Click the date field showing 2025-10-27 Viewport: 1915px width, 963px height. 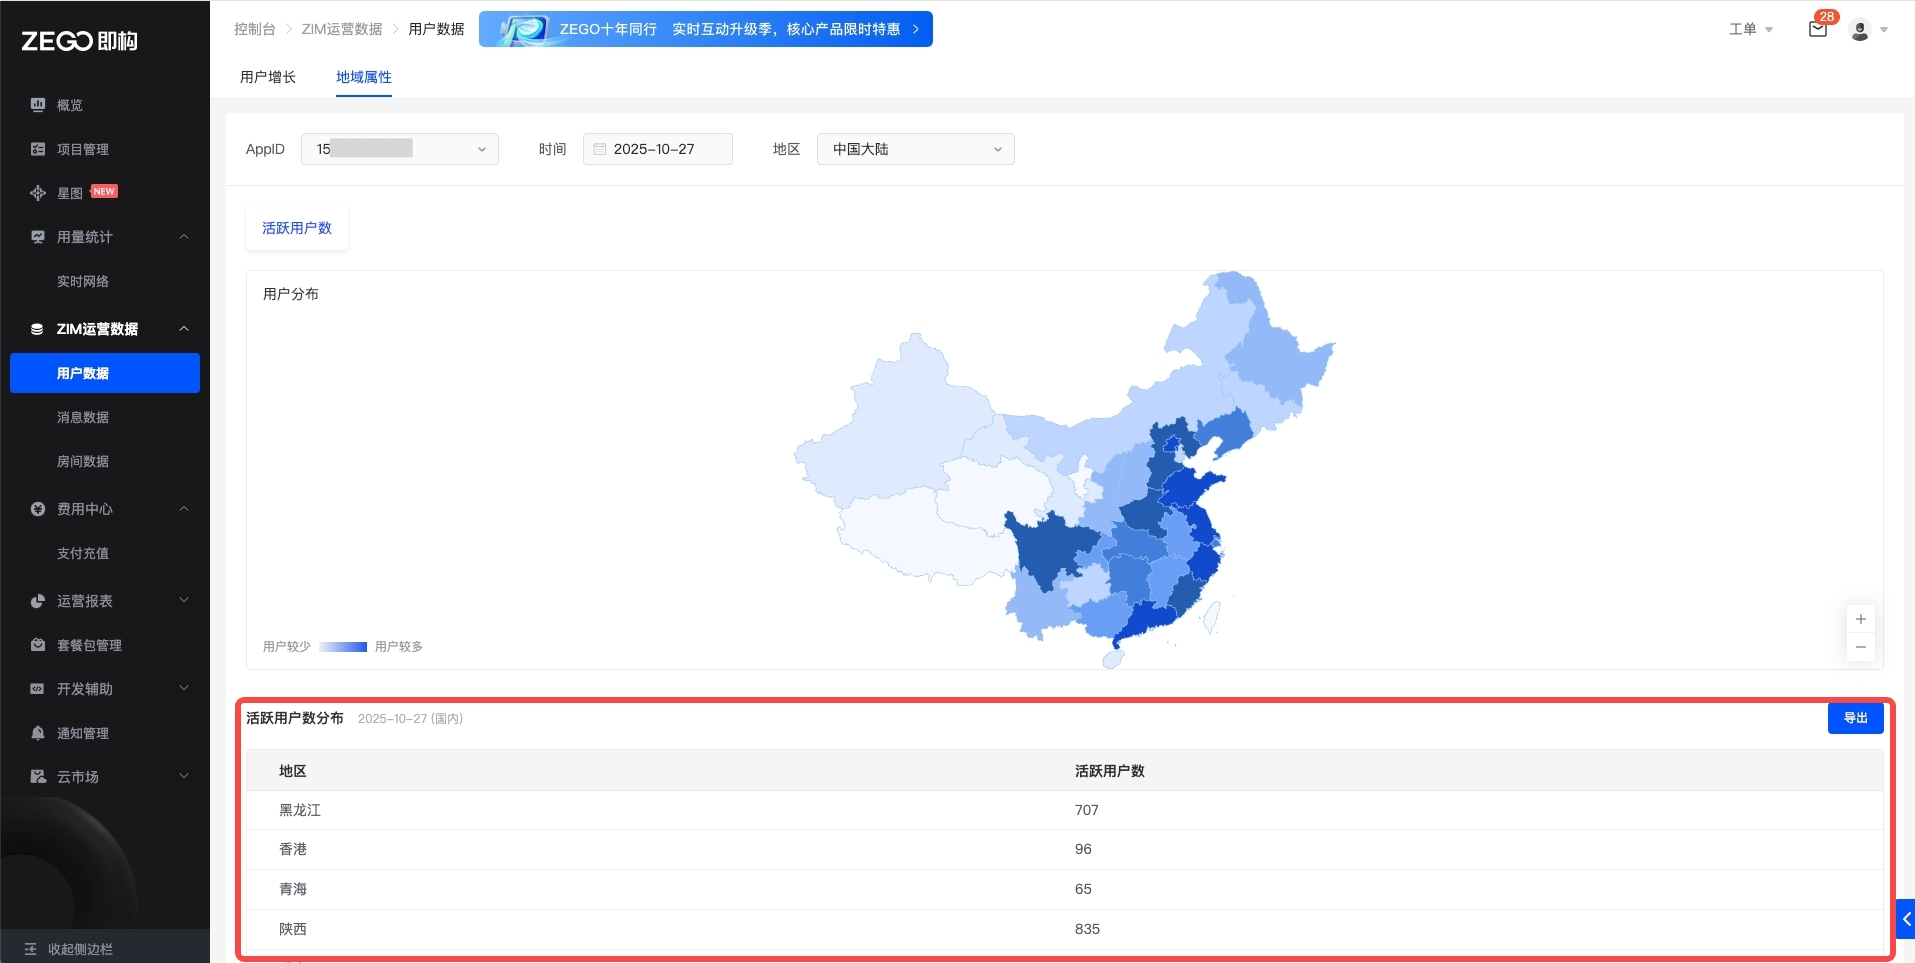tap(657, 149)
